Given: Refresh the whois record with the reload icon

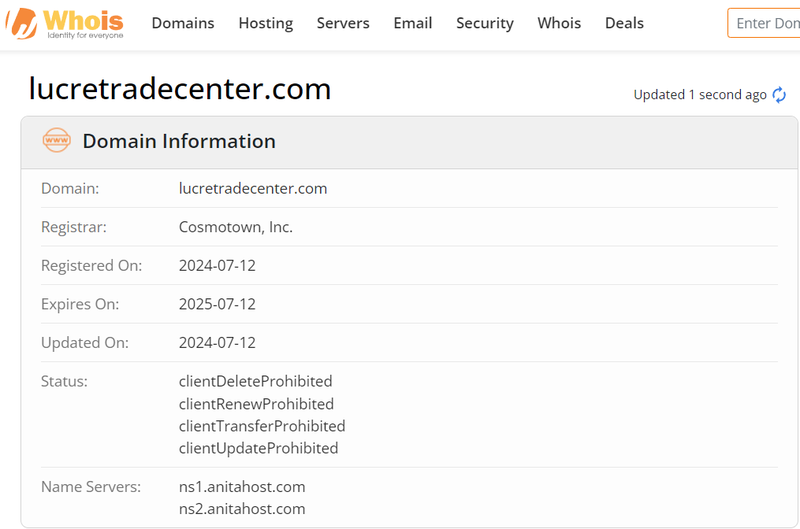Looking at the screenshot, I should 779,95.
